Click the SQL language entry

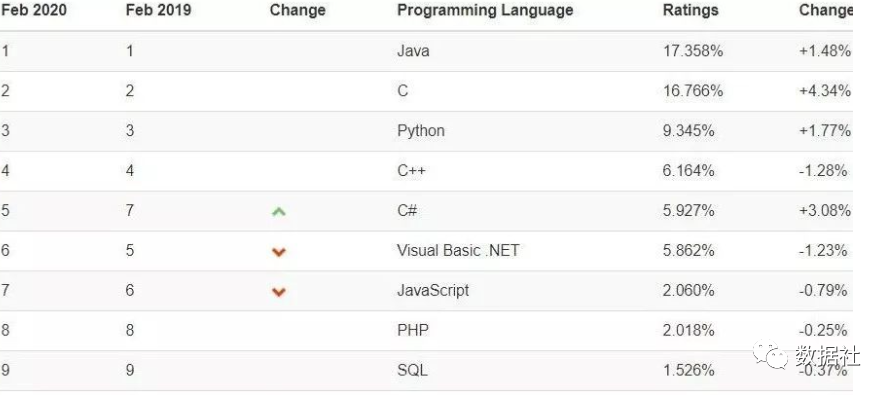point(412,371)
